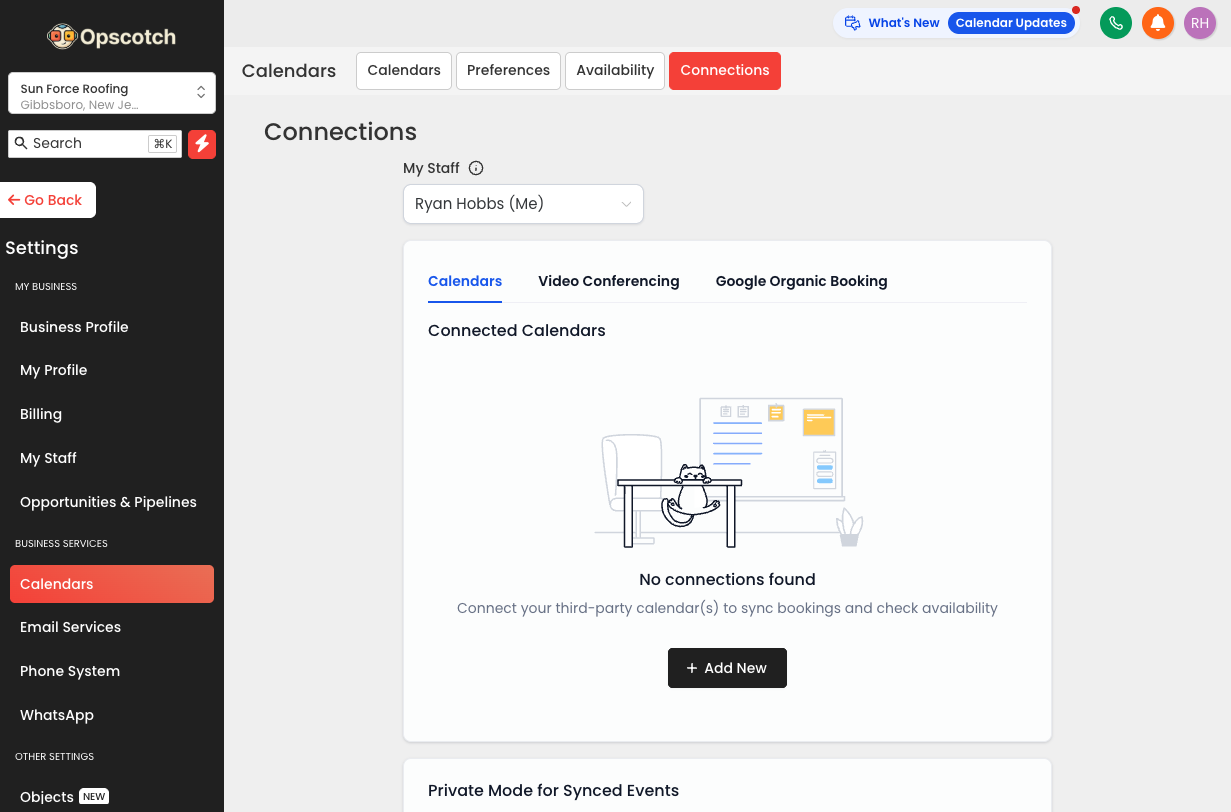This screenshot has height=812, width=1231.
Task: Click the green phone dialer icon
Action: click(1115, 23)
